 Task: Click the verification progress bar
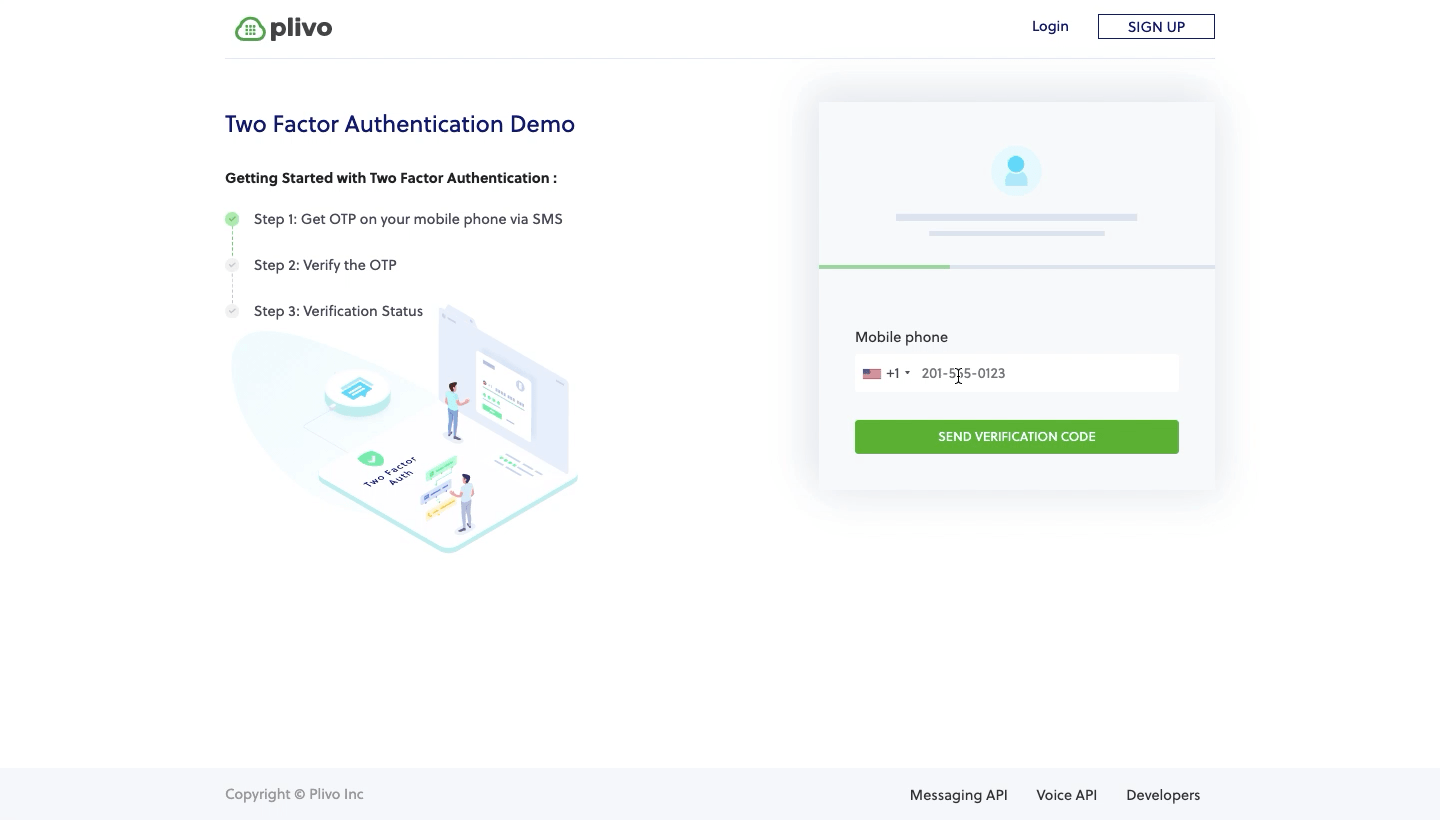[1017, 267]
